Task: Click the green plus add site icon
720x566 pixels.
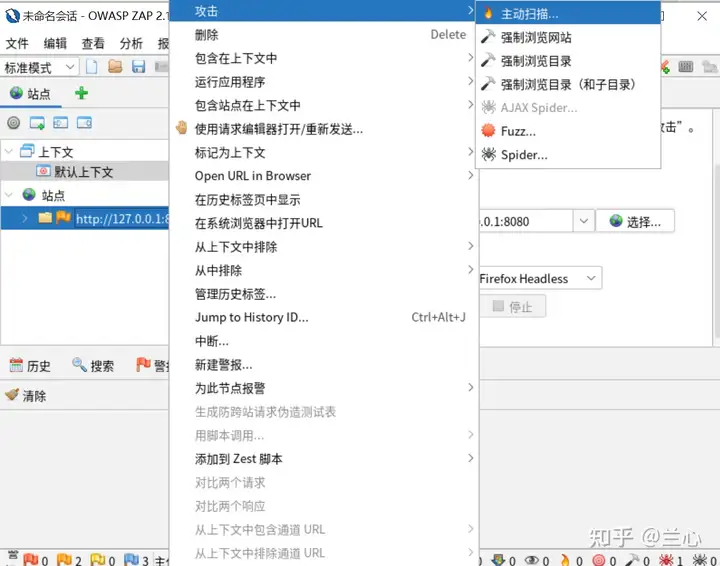Action: 81,93
